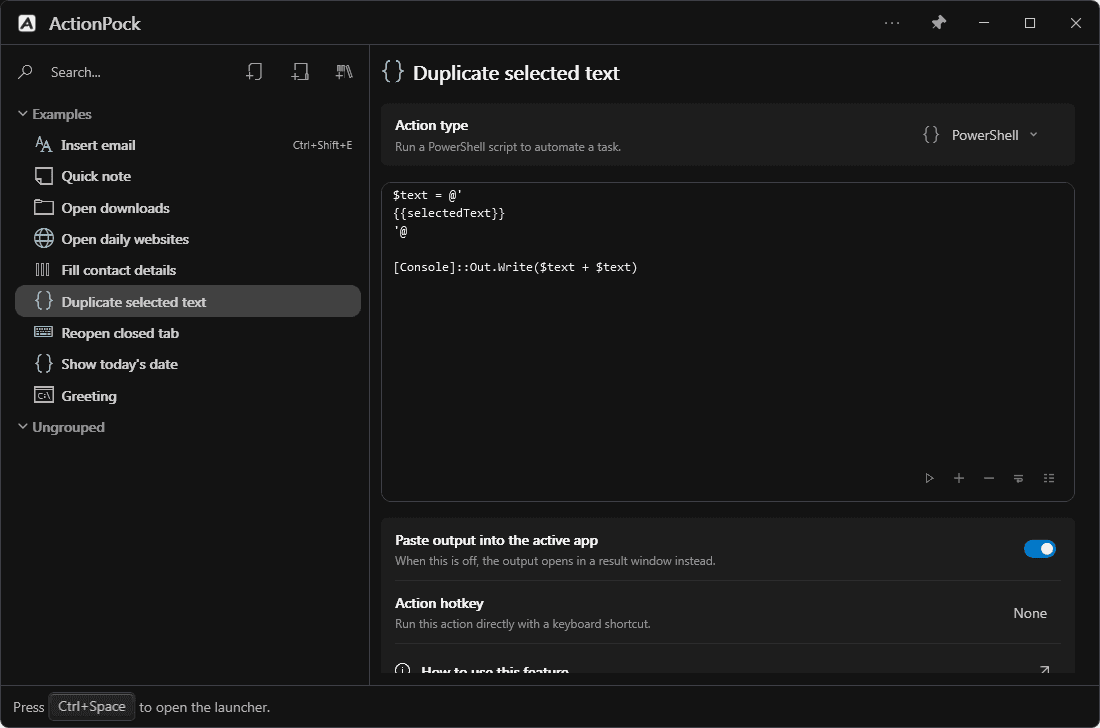Click the ActionPock app logo icon
This screenshot has height=728, width=1100.
[x=27, y=23]
